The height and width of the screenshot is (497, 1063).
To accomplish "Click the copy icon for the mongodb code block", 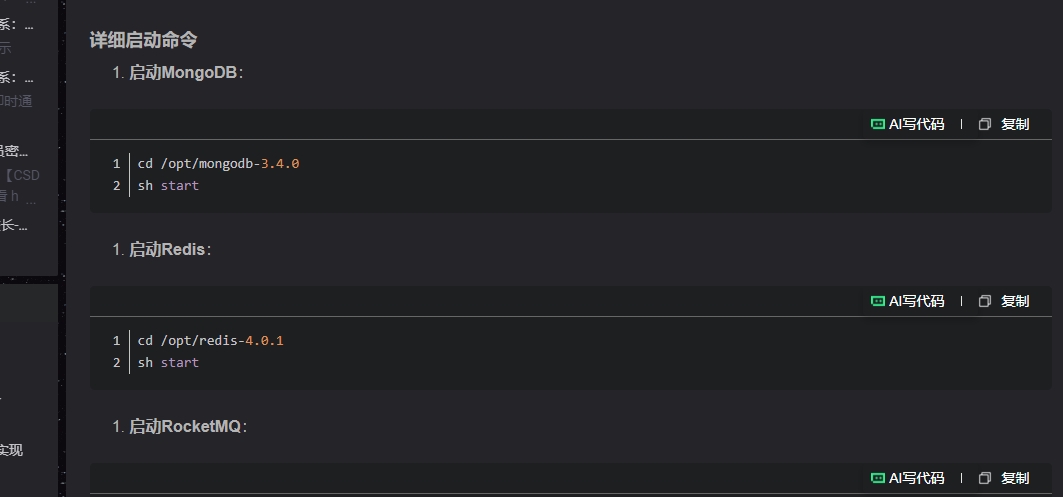I will pos(985,124).
